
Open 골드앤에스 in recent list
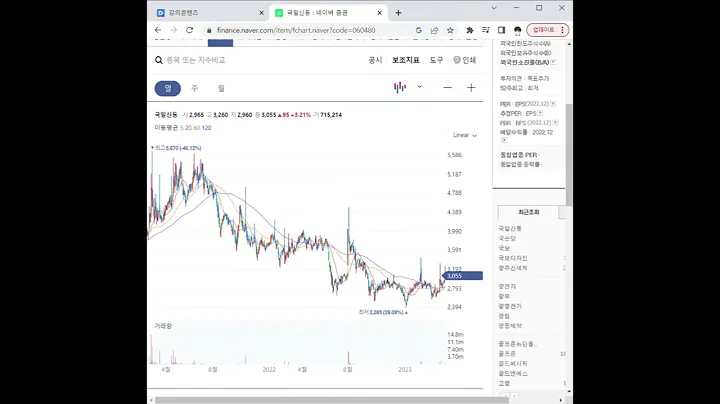point(513,373)
